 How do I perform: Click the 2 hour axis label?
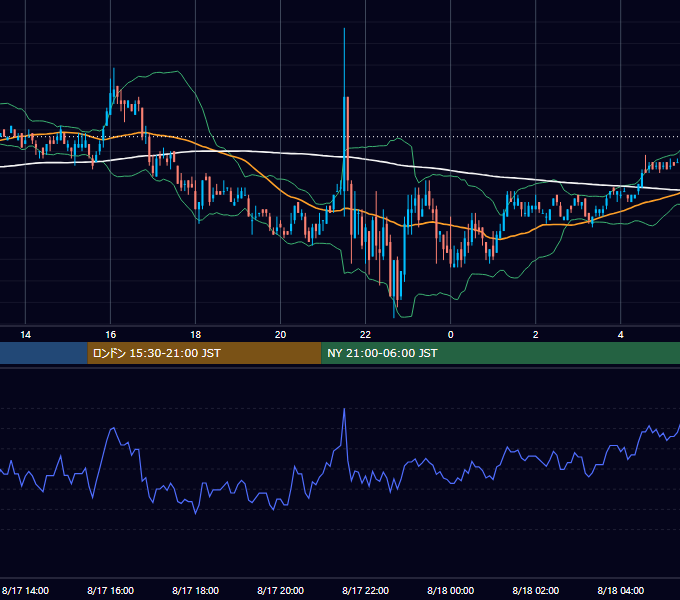[x=536, y=335]
